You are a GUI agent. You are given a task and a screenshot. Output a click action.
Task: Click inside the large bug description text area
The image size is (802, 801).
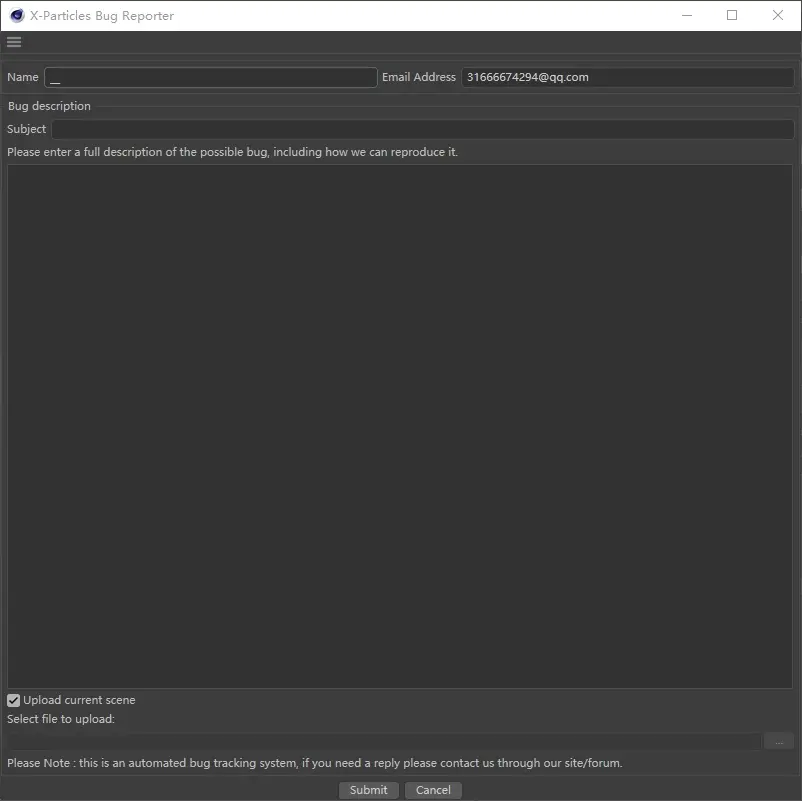pyautogui.click(x=400, y=425)
